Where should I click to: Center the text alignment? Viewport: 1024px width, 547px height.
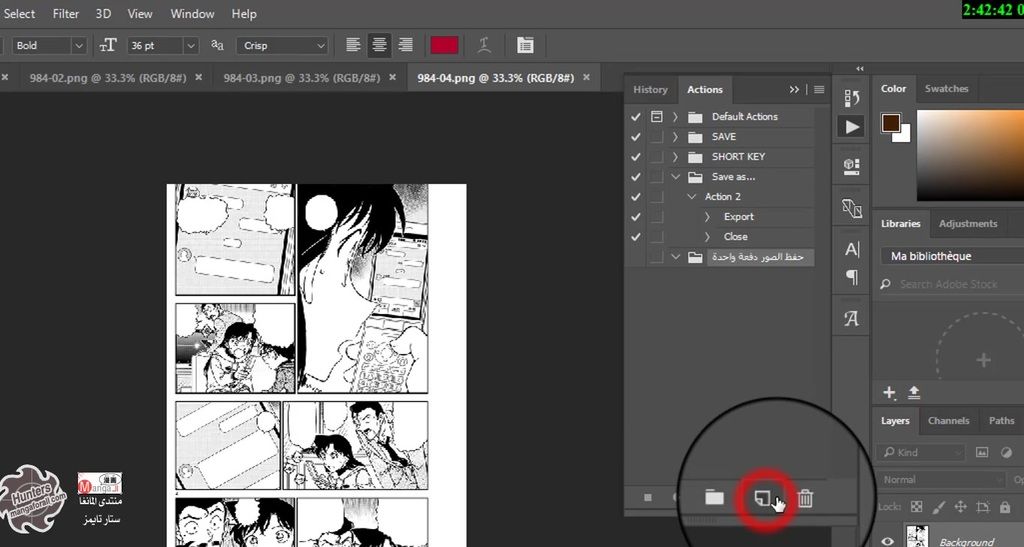tap(379, 45)
